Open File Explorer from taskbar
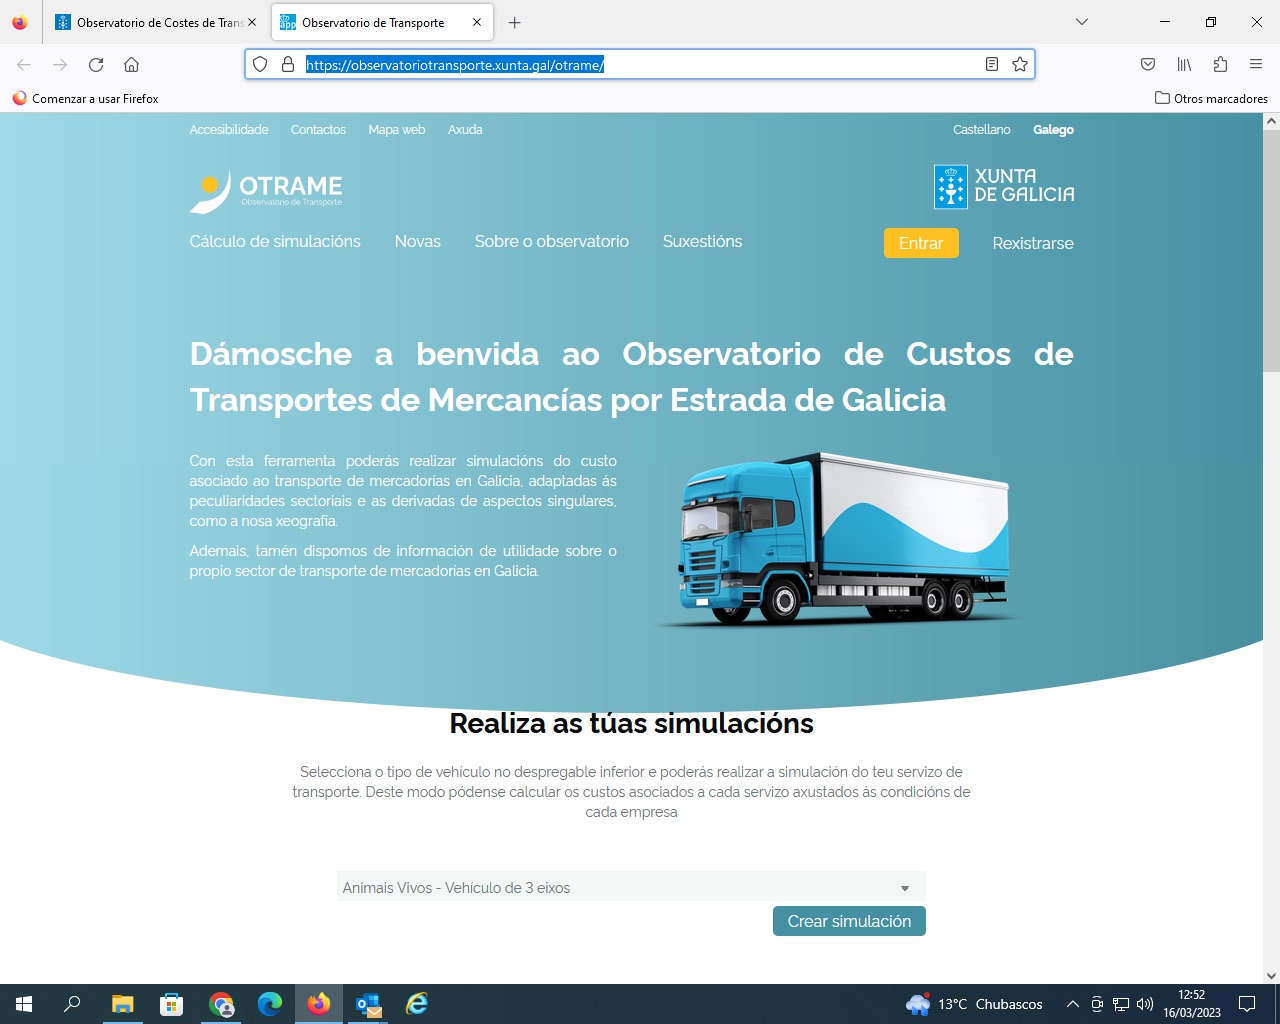 pyautogui.click(x=122, y=1004)
